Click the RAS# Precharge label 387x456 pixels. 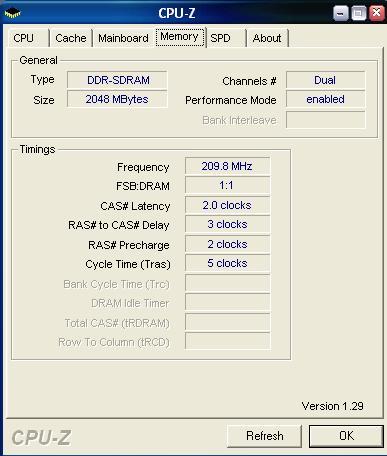[129, 245]
